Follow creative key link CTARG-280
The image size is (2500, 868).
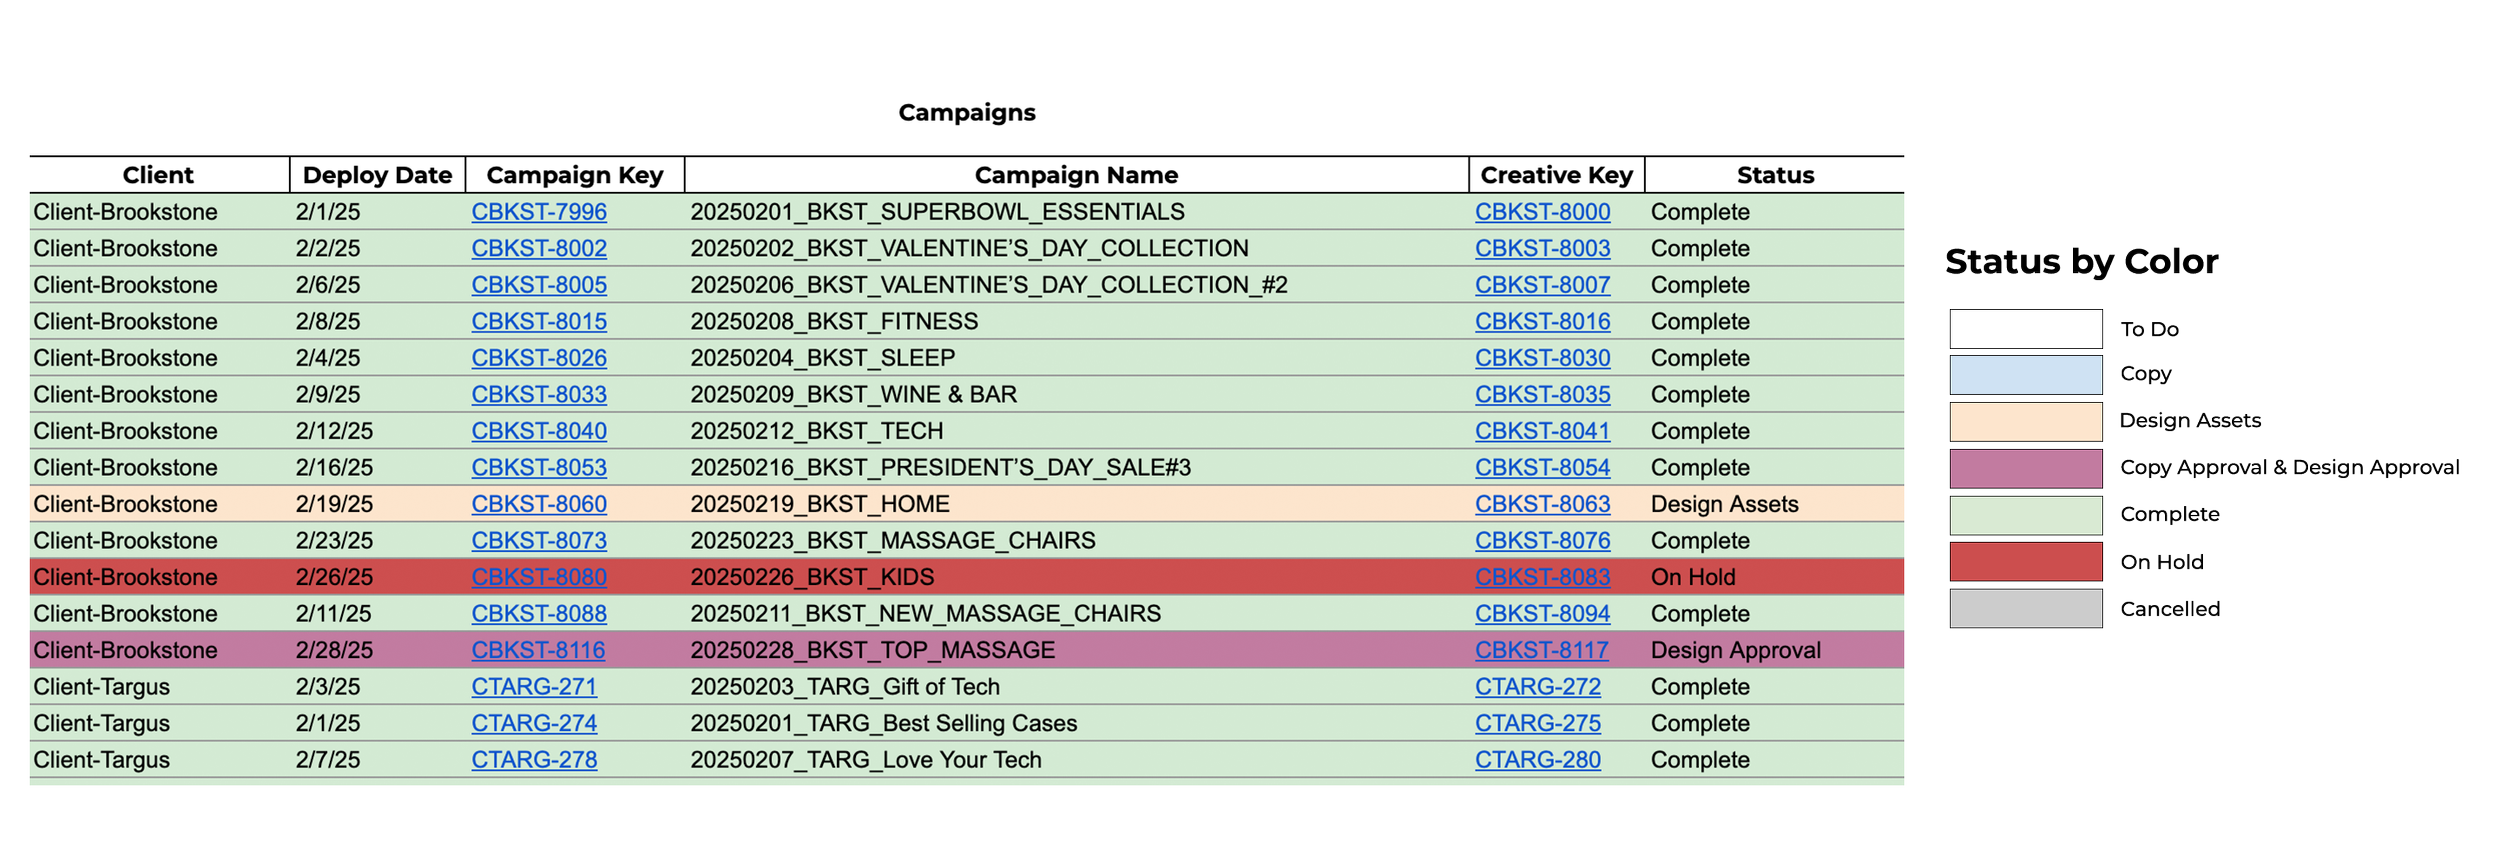pyautogui.click(x=1538, y=760)
